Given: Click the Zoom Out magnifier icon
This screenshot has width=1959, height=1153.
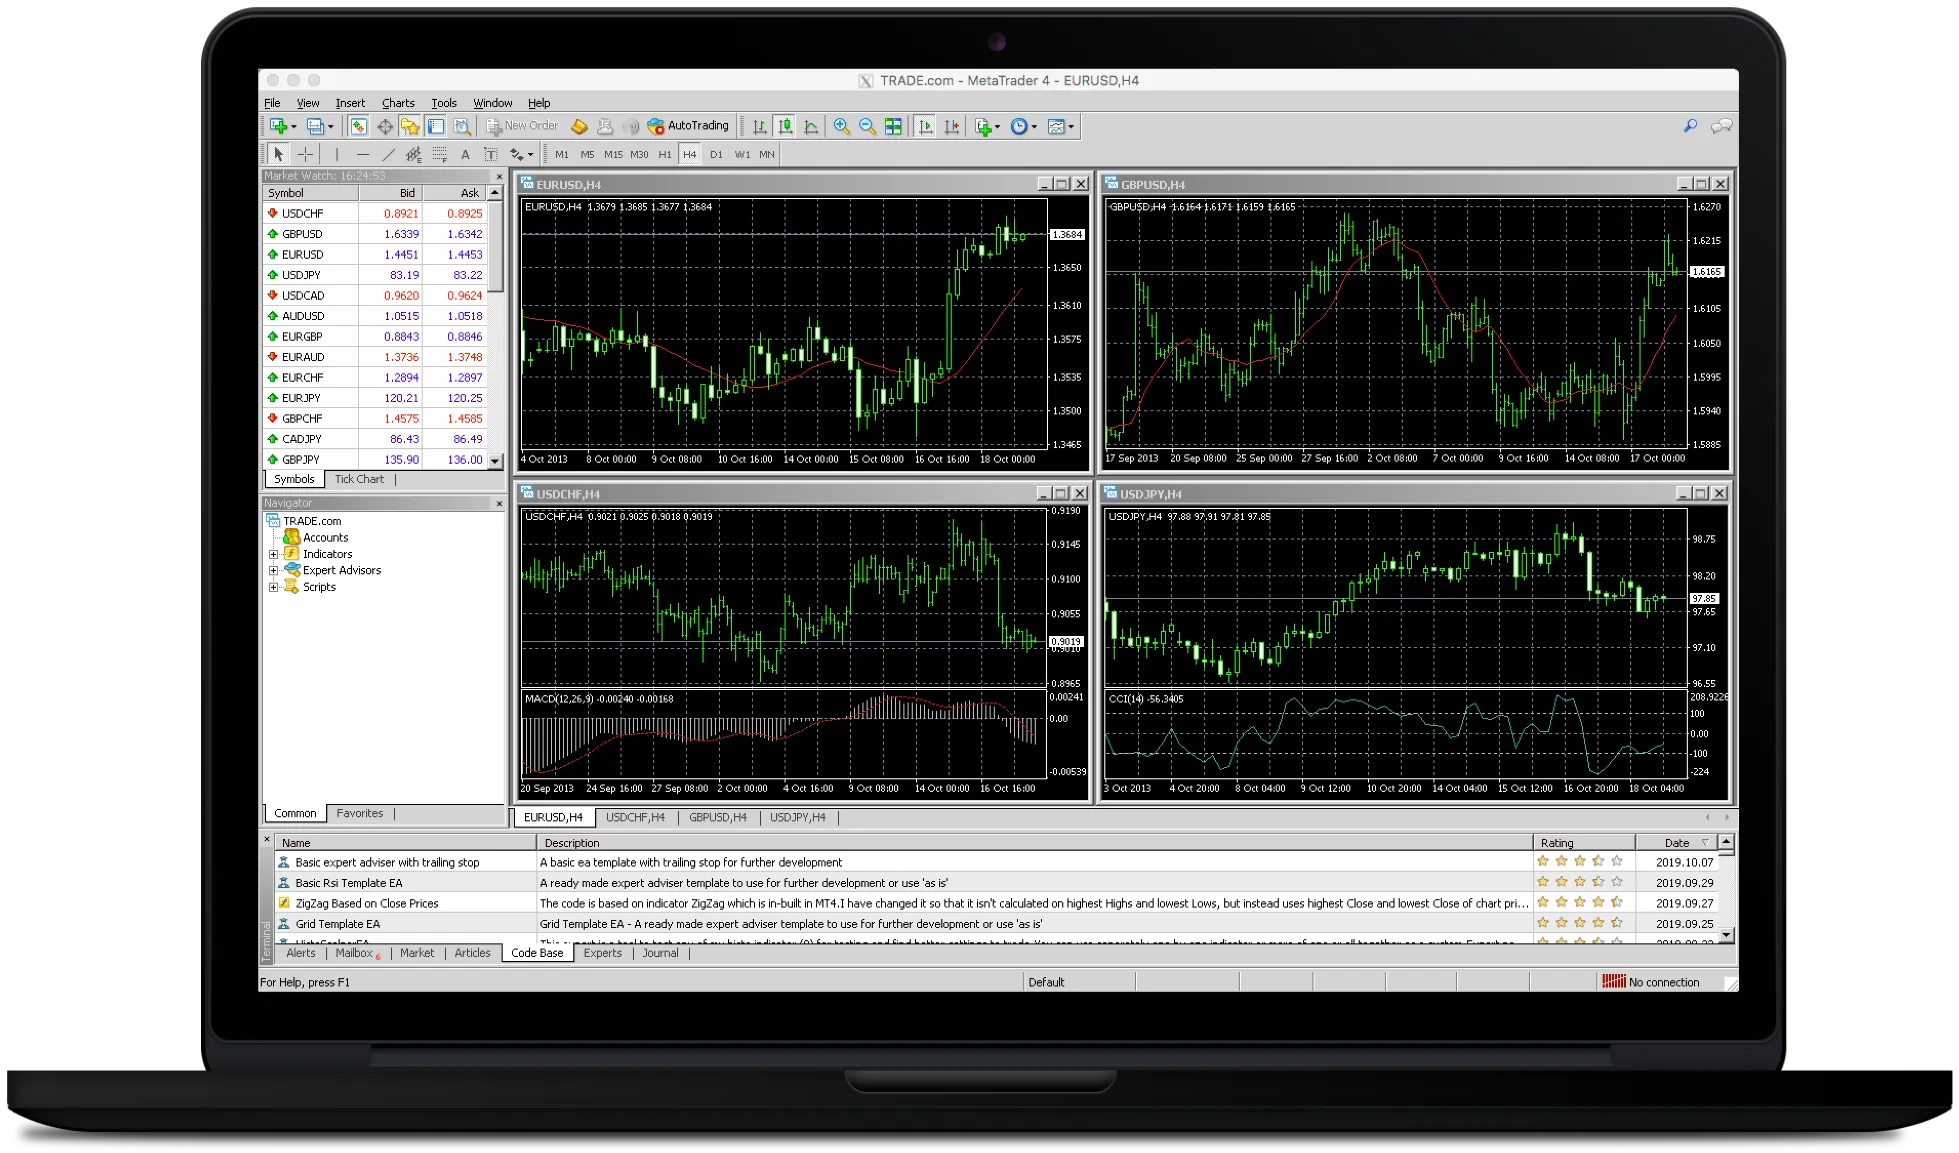Looking at the screenshot, I should (867, 126).
